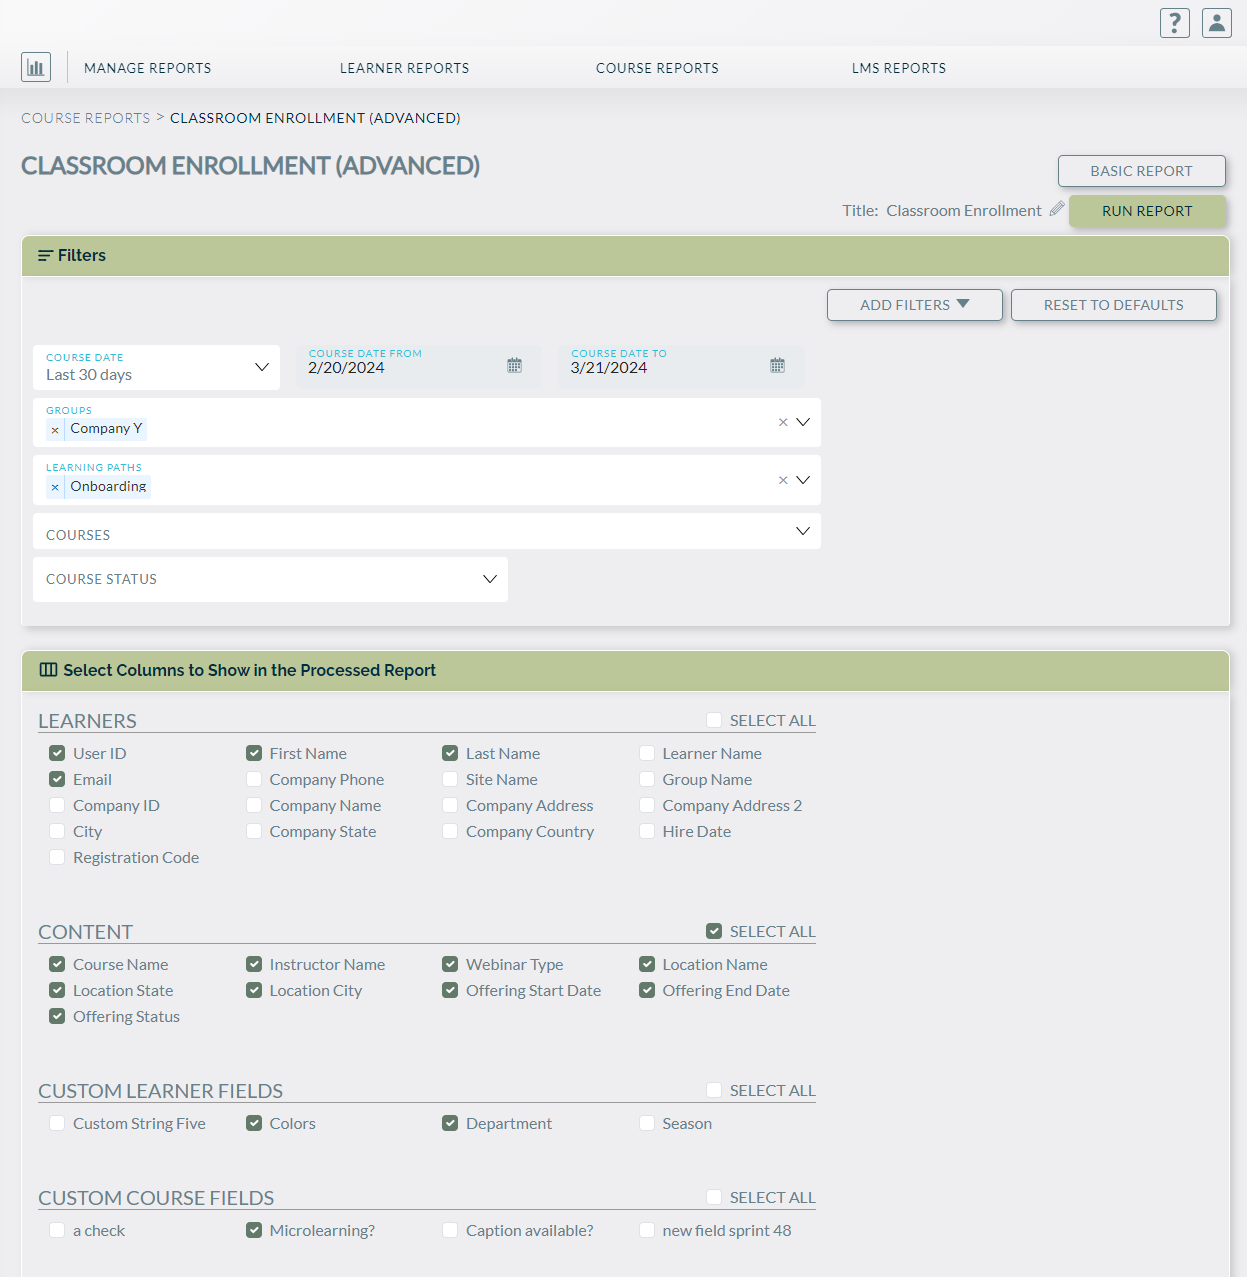Clear the Learning Paths filter with the × icon
The height and width of the screenshot is (1277, 1247).
tap(783, 479)
